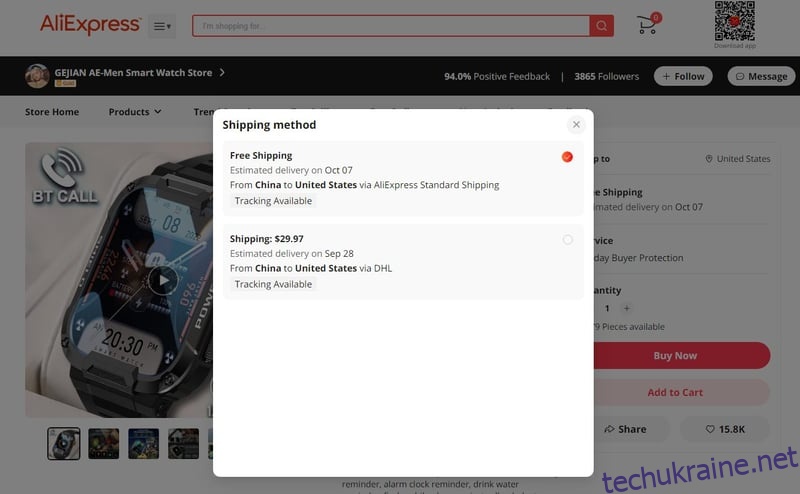
Task: Click the "Tracking Available" tag under DHL shipping
Action: pyautogui.click(x=273, y=284)
